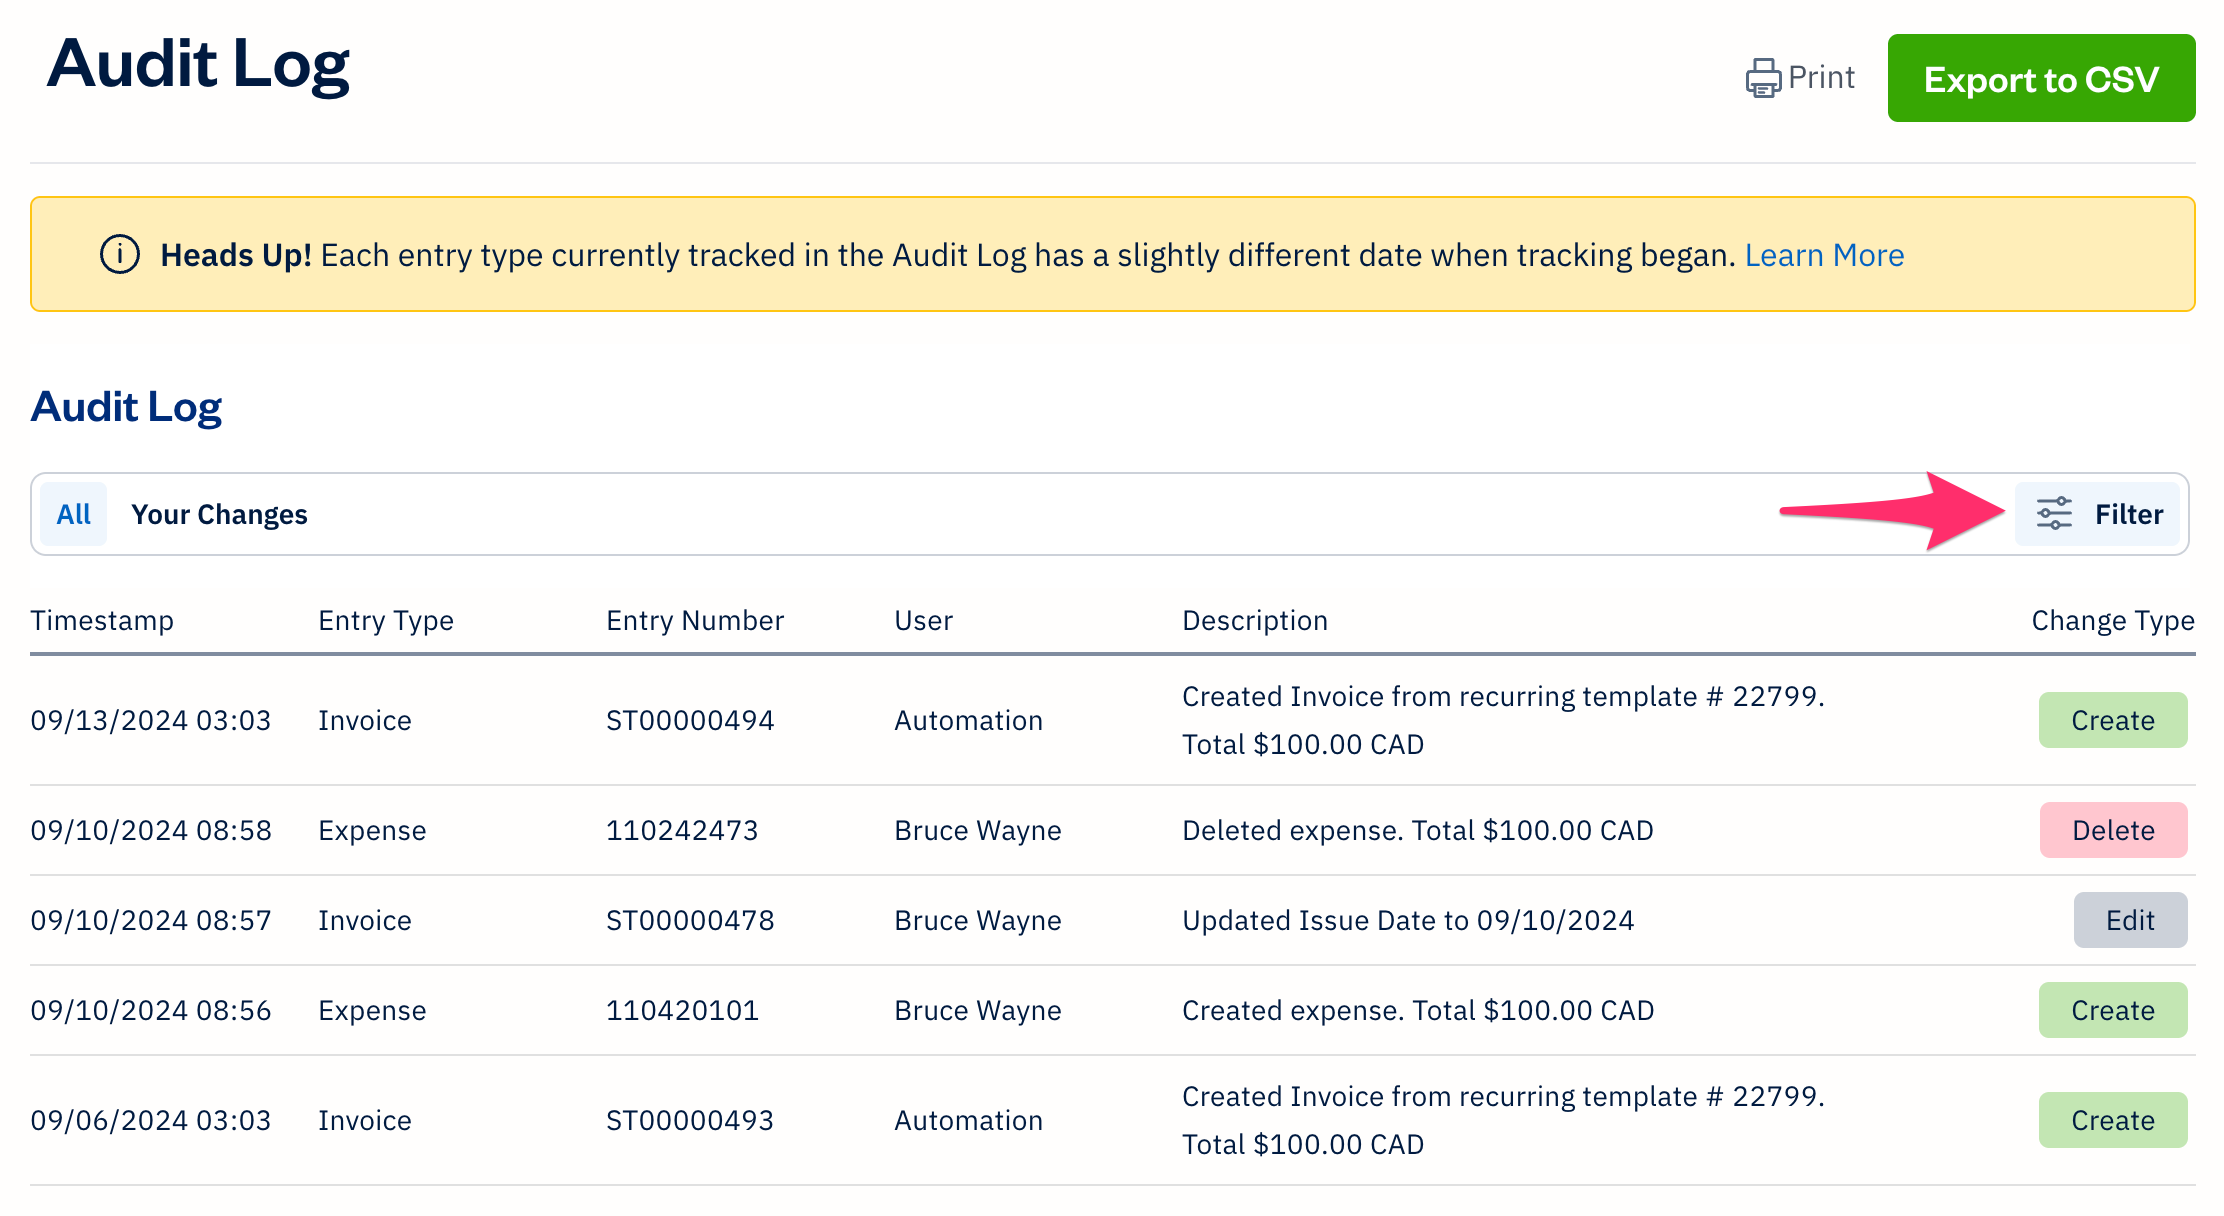Sort by the Timestamp column header

[x=102, y=620]
